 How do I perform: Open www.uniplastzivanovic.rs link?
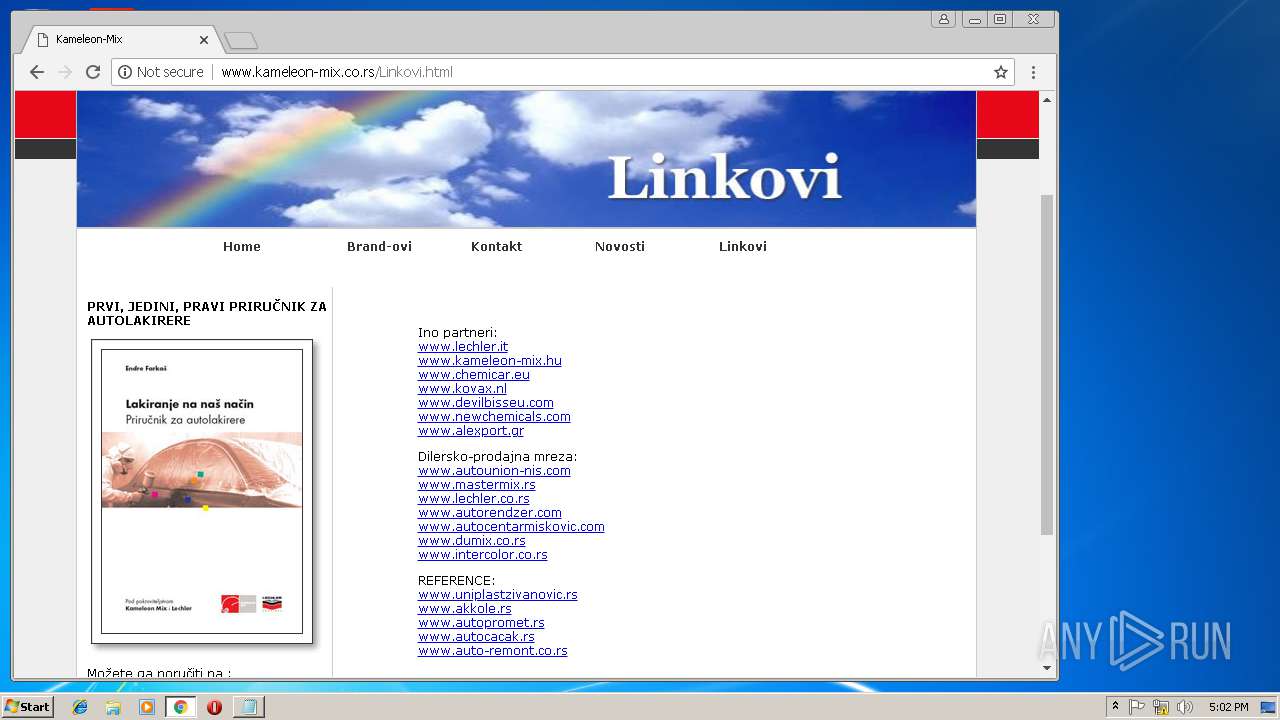(x=498, y=595)
